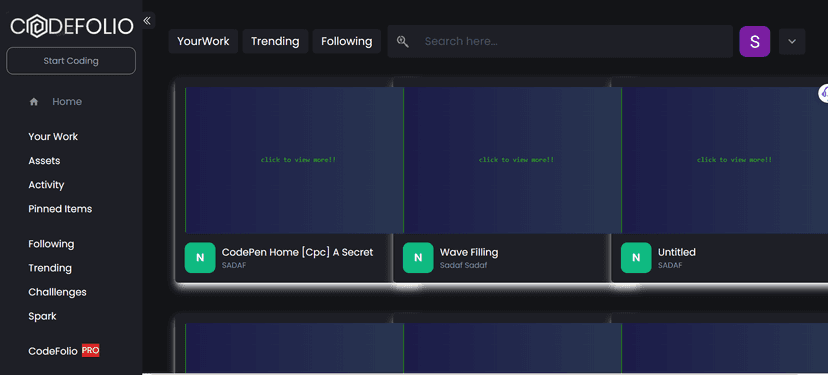The image size is (828, 375).
Task: Open Spark in the sidebar
Action: [x=42, y=316]
